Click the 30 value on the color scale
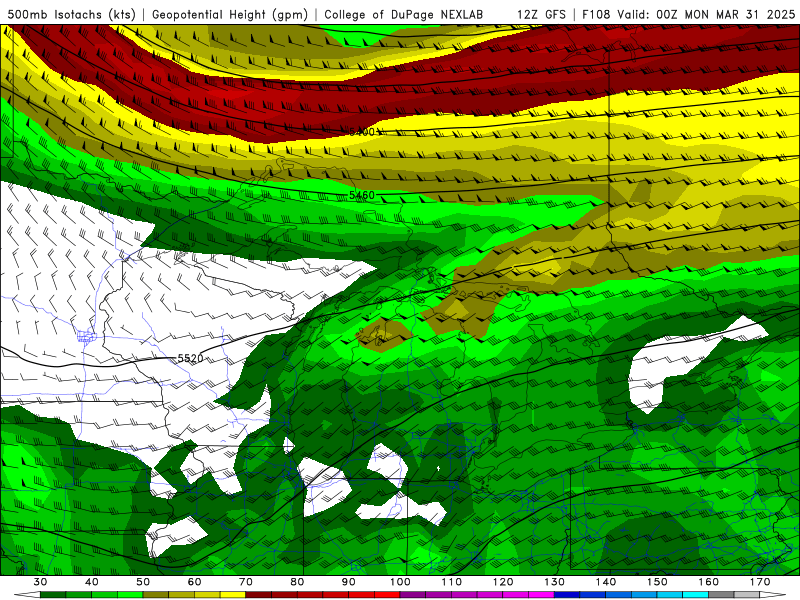The height and width of the screenshot is (600, 800). click(40, 582)
